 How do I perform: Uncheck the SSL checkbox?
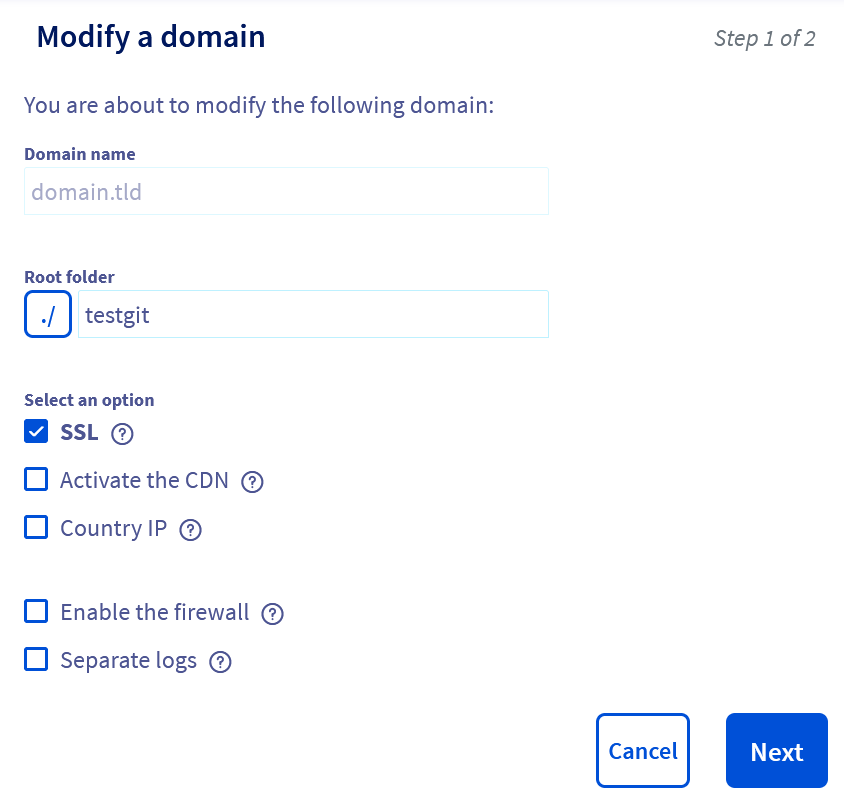coord(36,432)
